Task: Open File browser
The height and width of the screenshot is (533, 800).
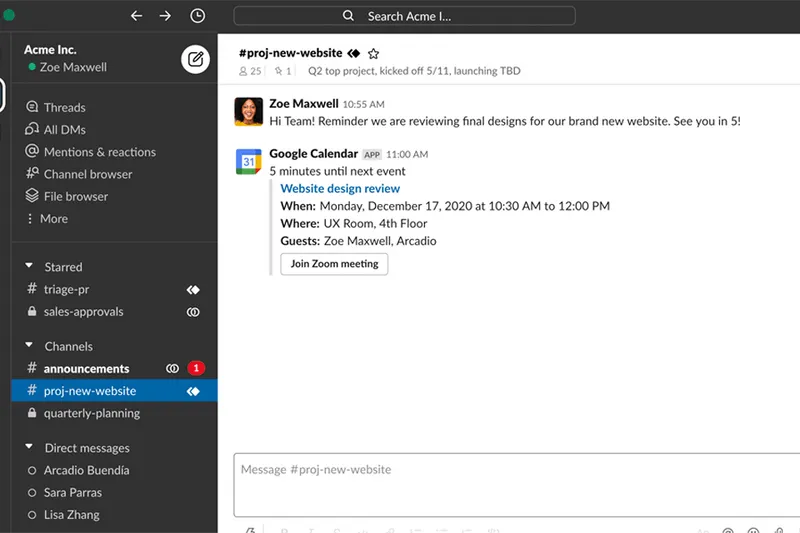Action: tap(76, 196)
